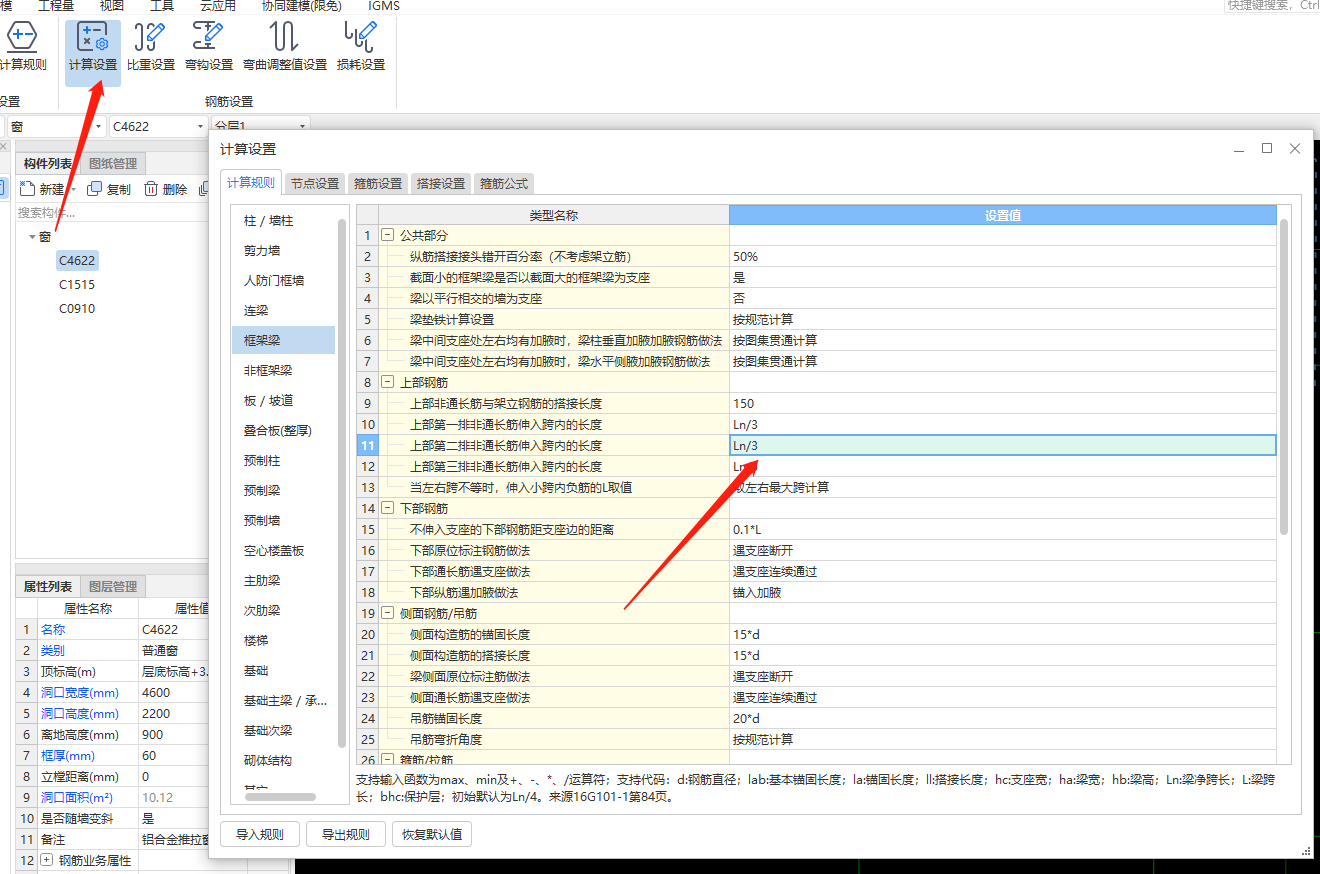The width and height of the screenshot is (1320, 874).
Task: Click the category list horizontal scrollbar
Action: click(279, 797)
